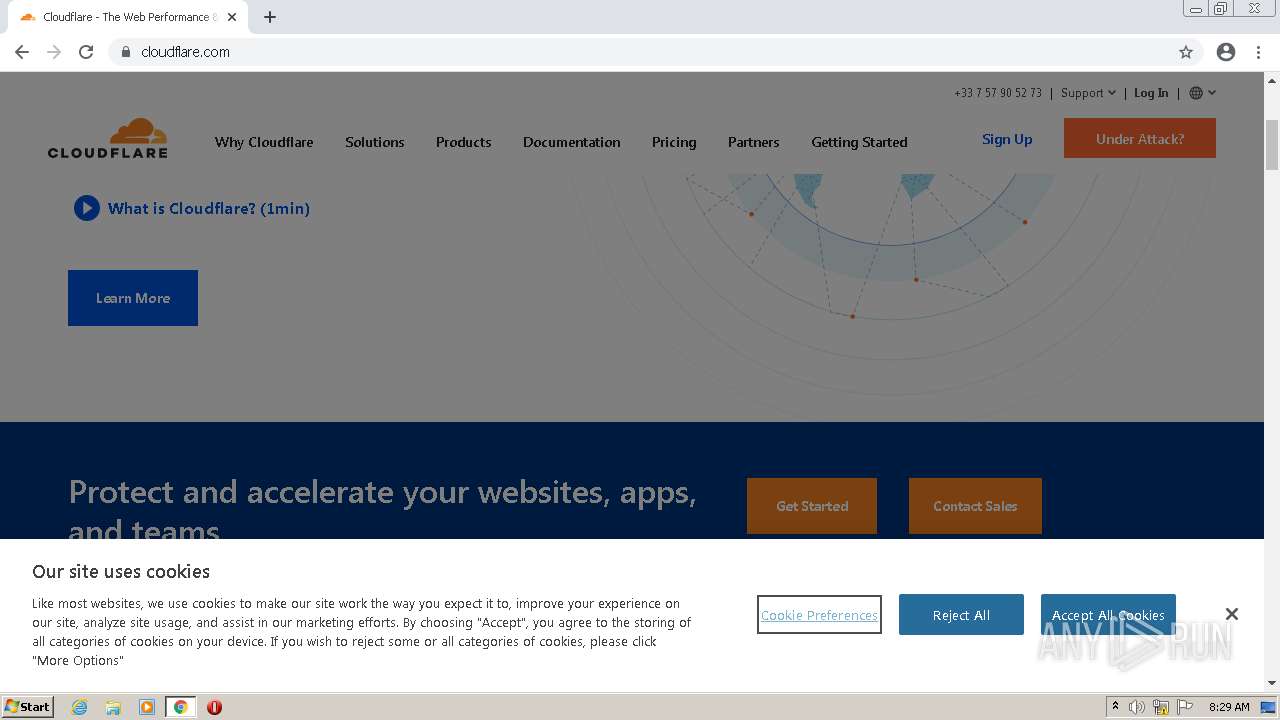1280x720 pixels.
Task: Go back with the browser back arrow
Action: pyautogui.click(x=22, y=52)
